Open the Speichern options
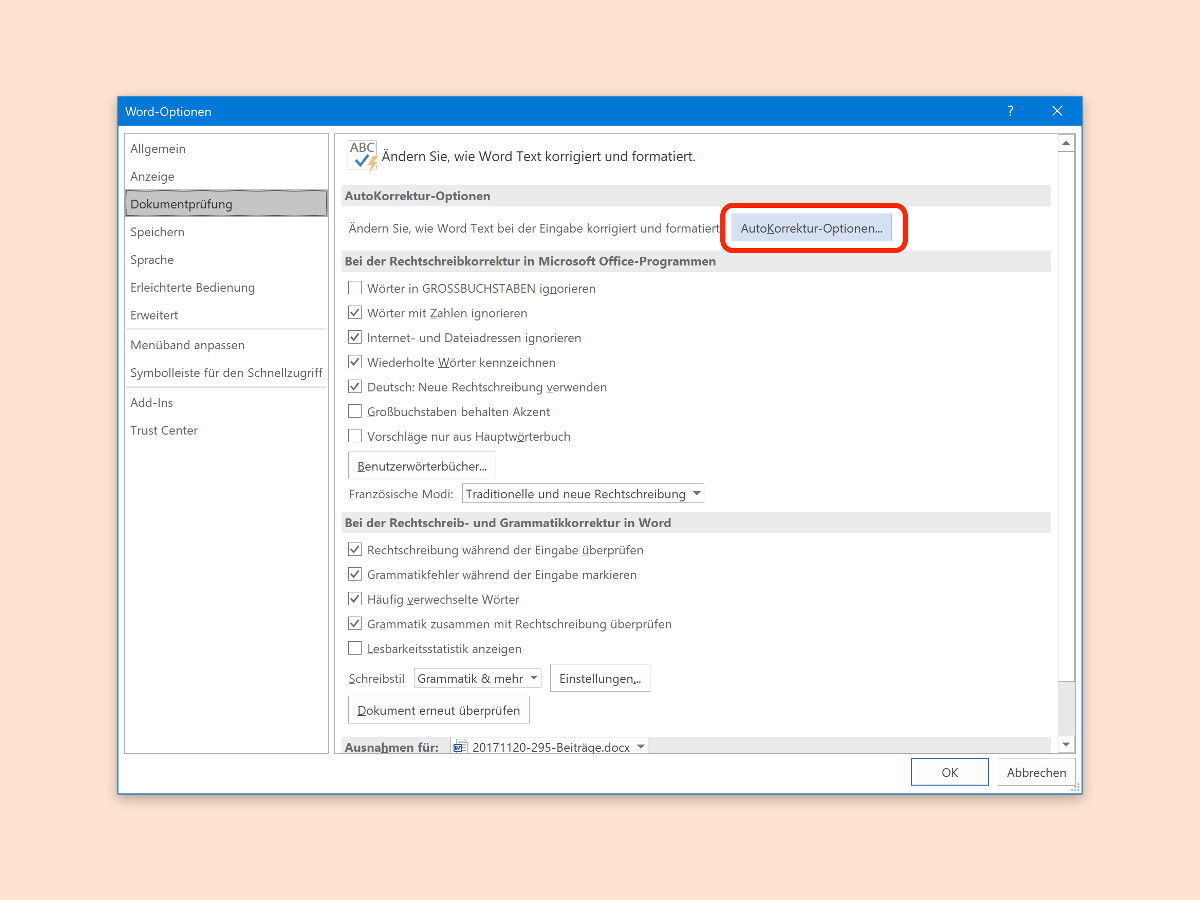 click(226, 232)
